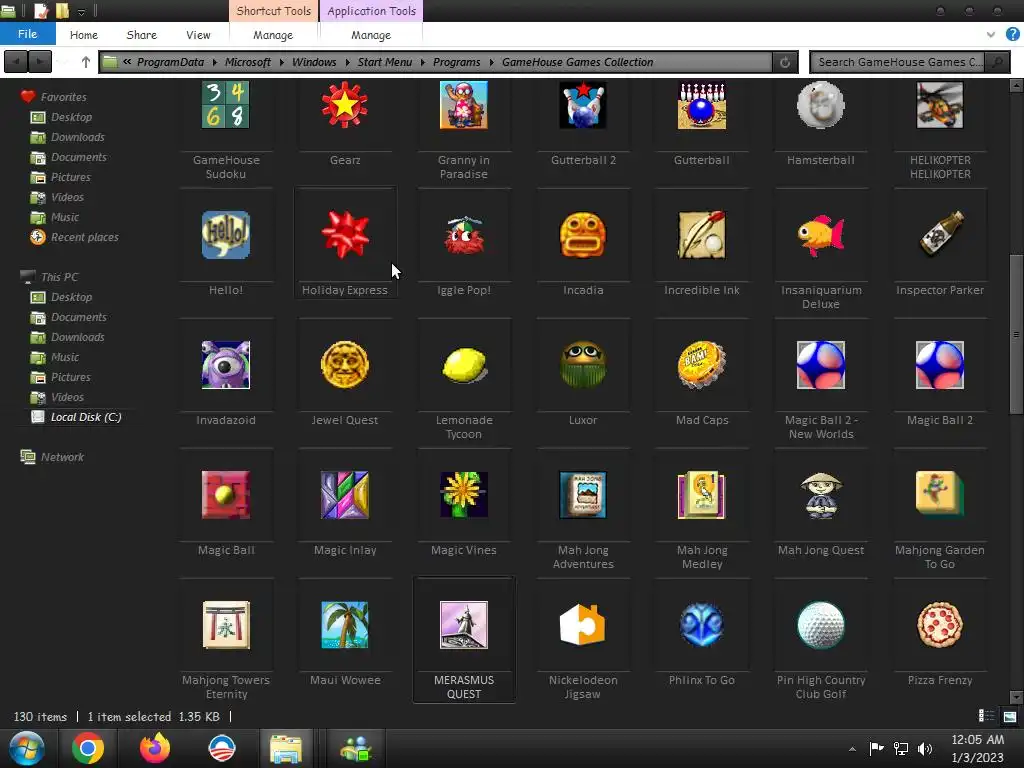Open the Windows Start button
1024x768 pixels.
point(26,748)
